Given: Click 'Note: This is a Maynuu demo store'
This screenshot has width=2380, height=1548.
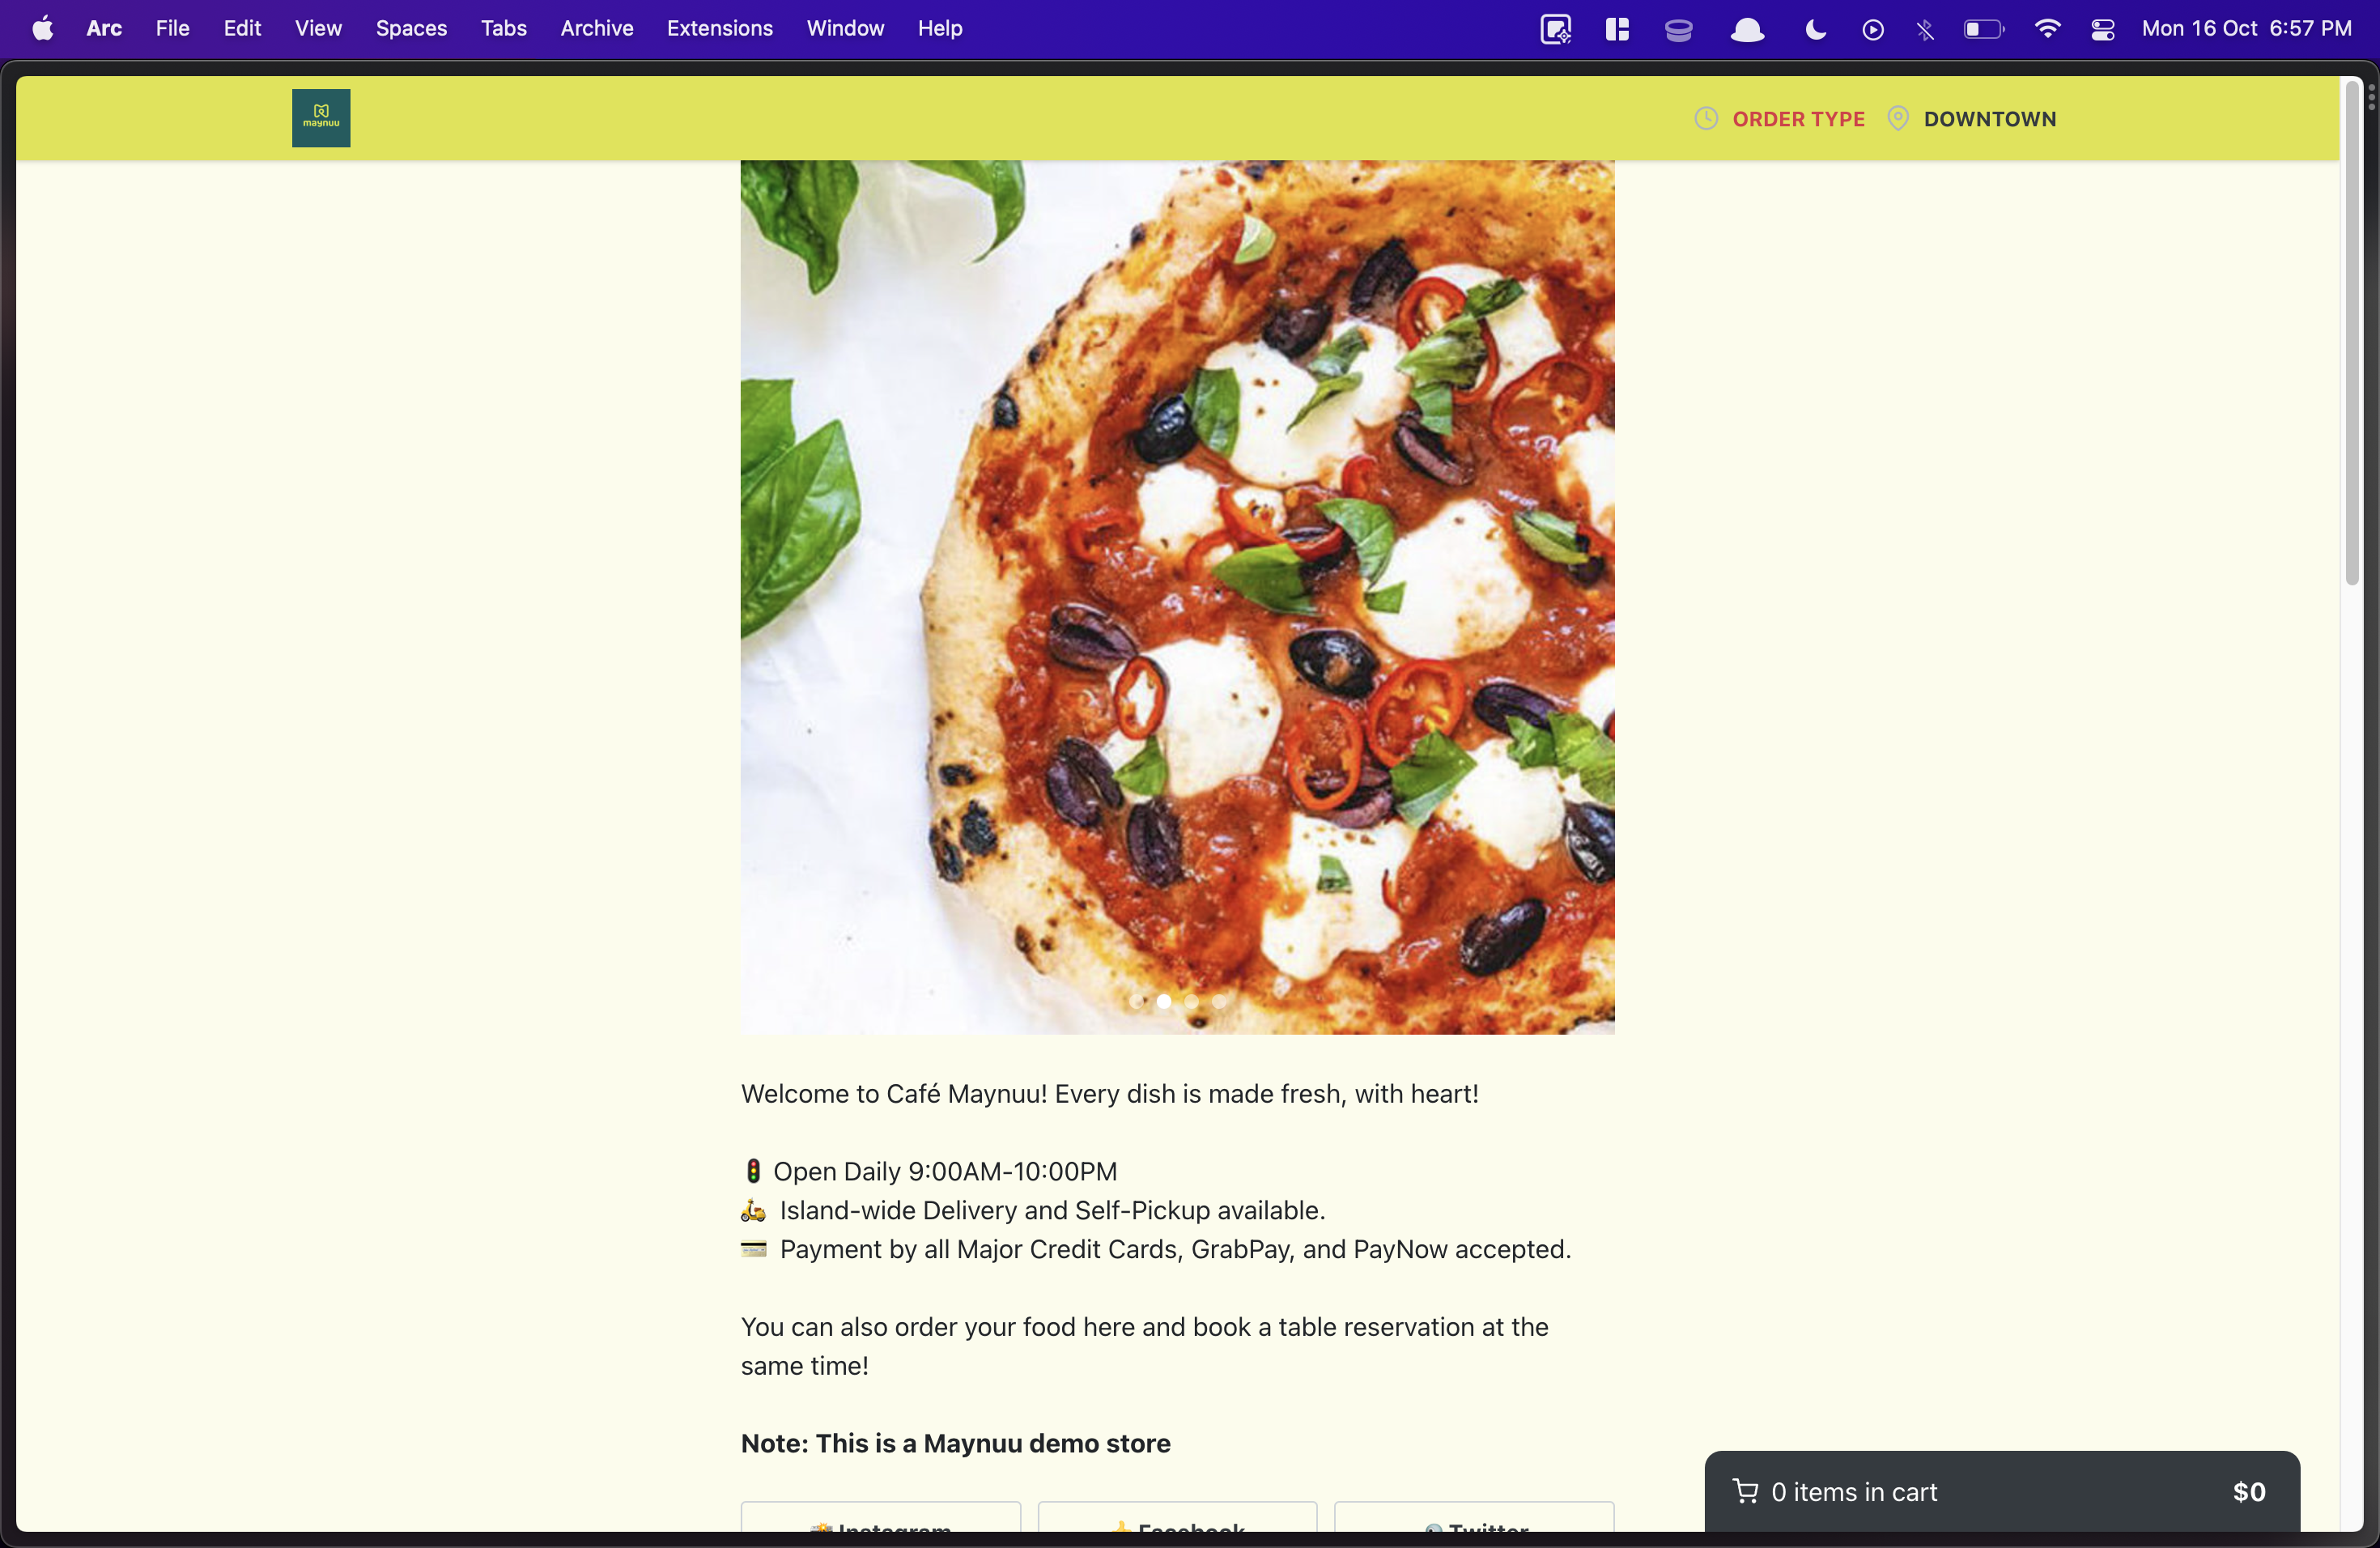Looking at the screenshot, I should pyautogui.click(x=955, y=1443).
